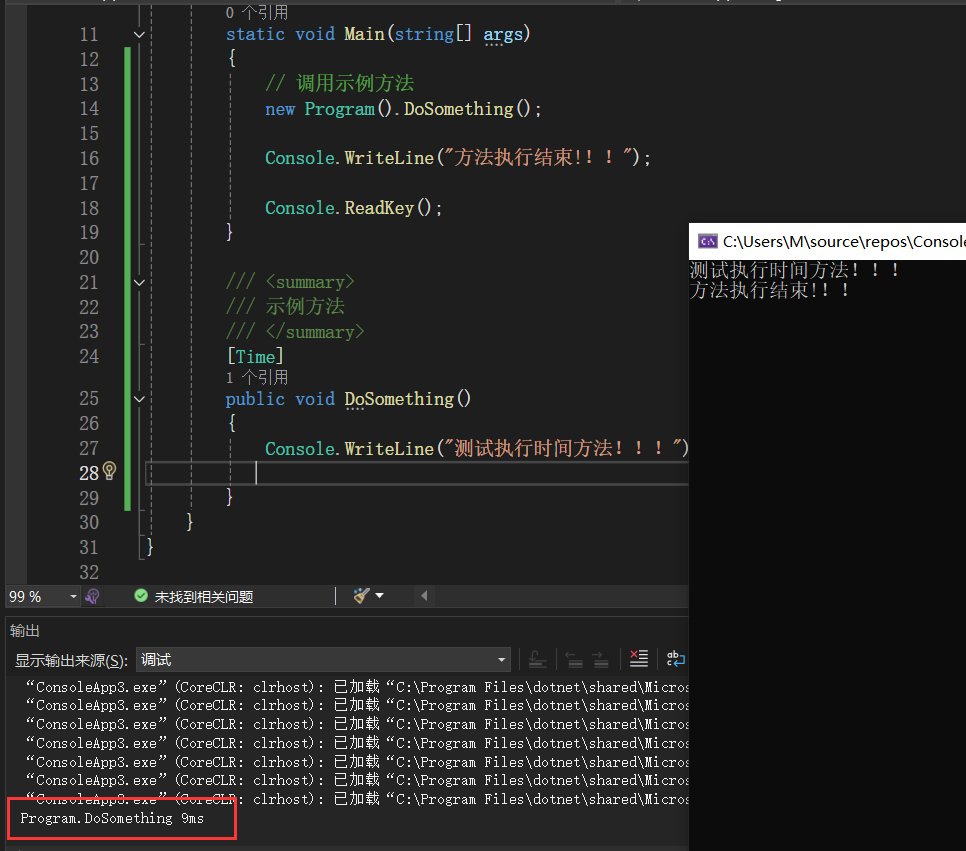This screenshot has width=966, height=851.
Task: Click the '0 个引用' CodeLens link
Action: [x=257, y=13]
